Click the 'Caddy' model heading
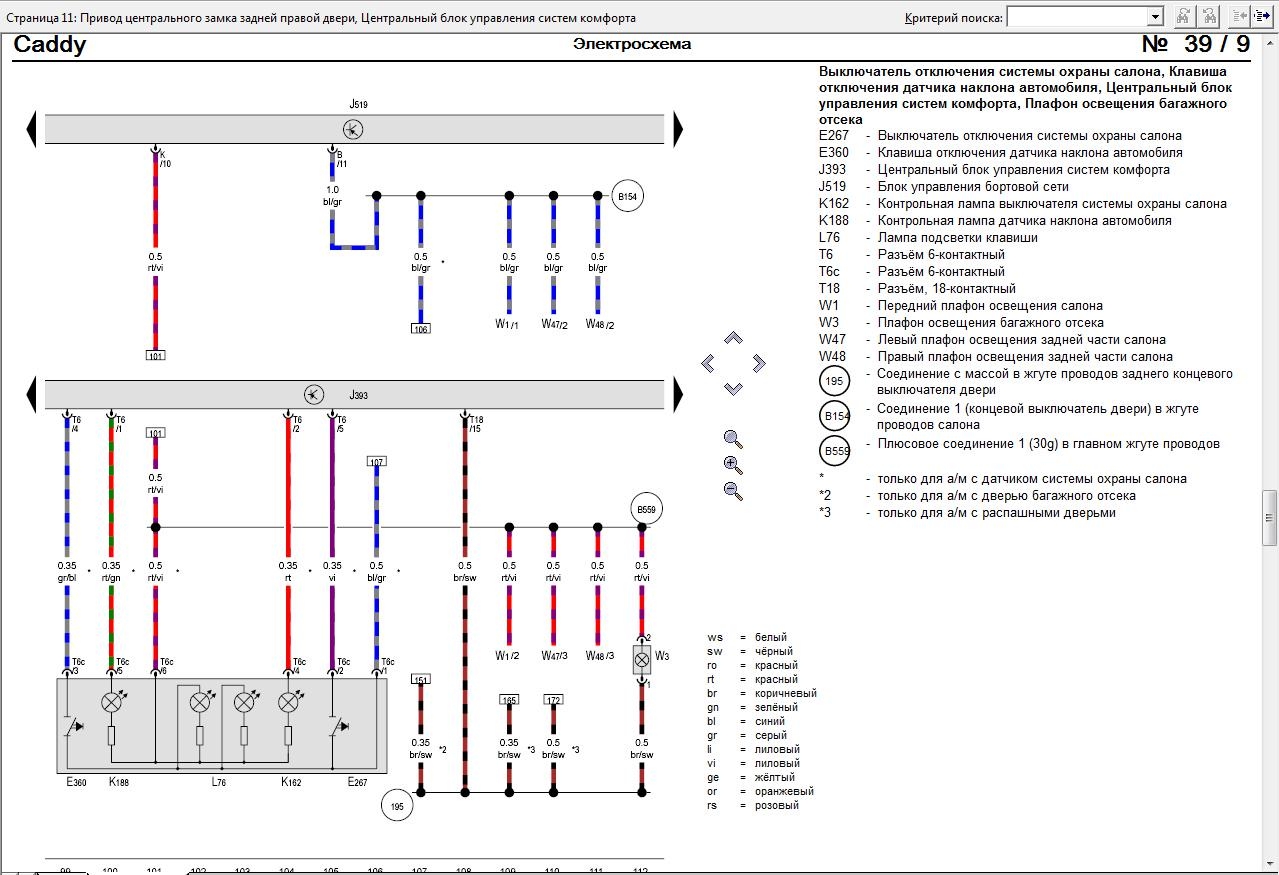This screenshot has height=875, width=1279. 50,45
